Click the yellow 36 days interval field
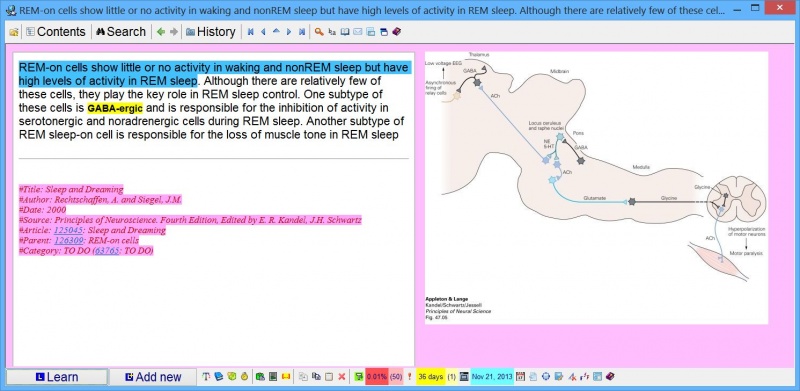Screen dimensions: 800x391 click(x=431, y=377)
